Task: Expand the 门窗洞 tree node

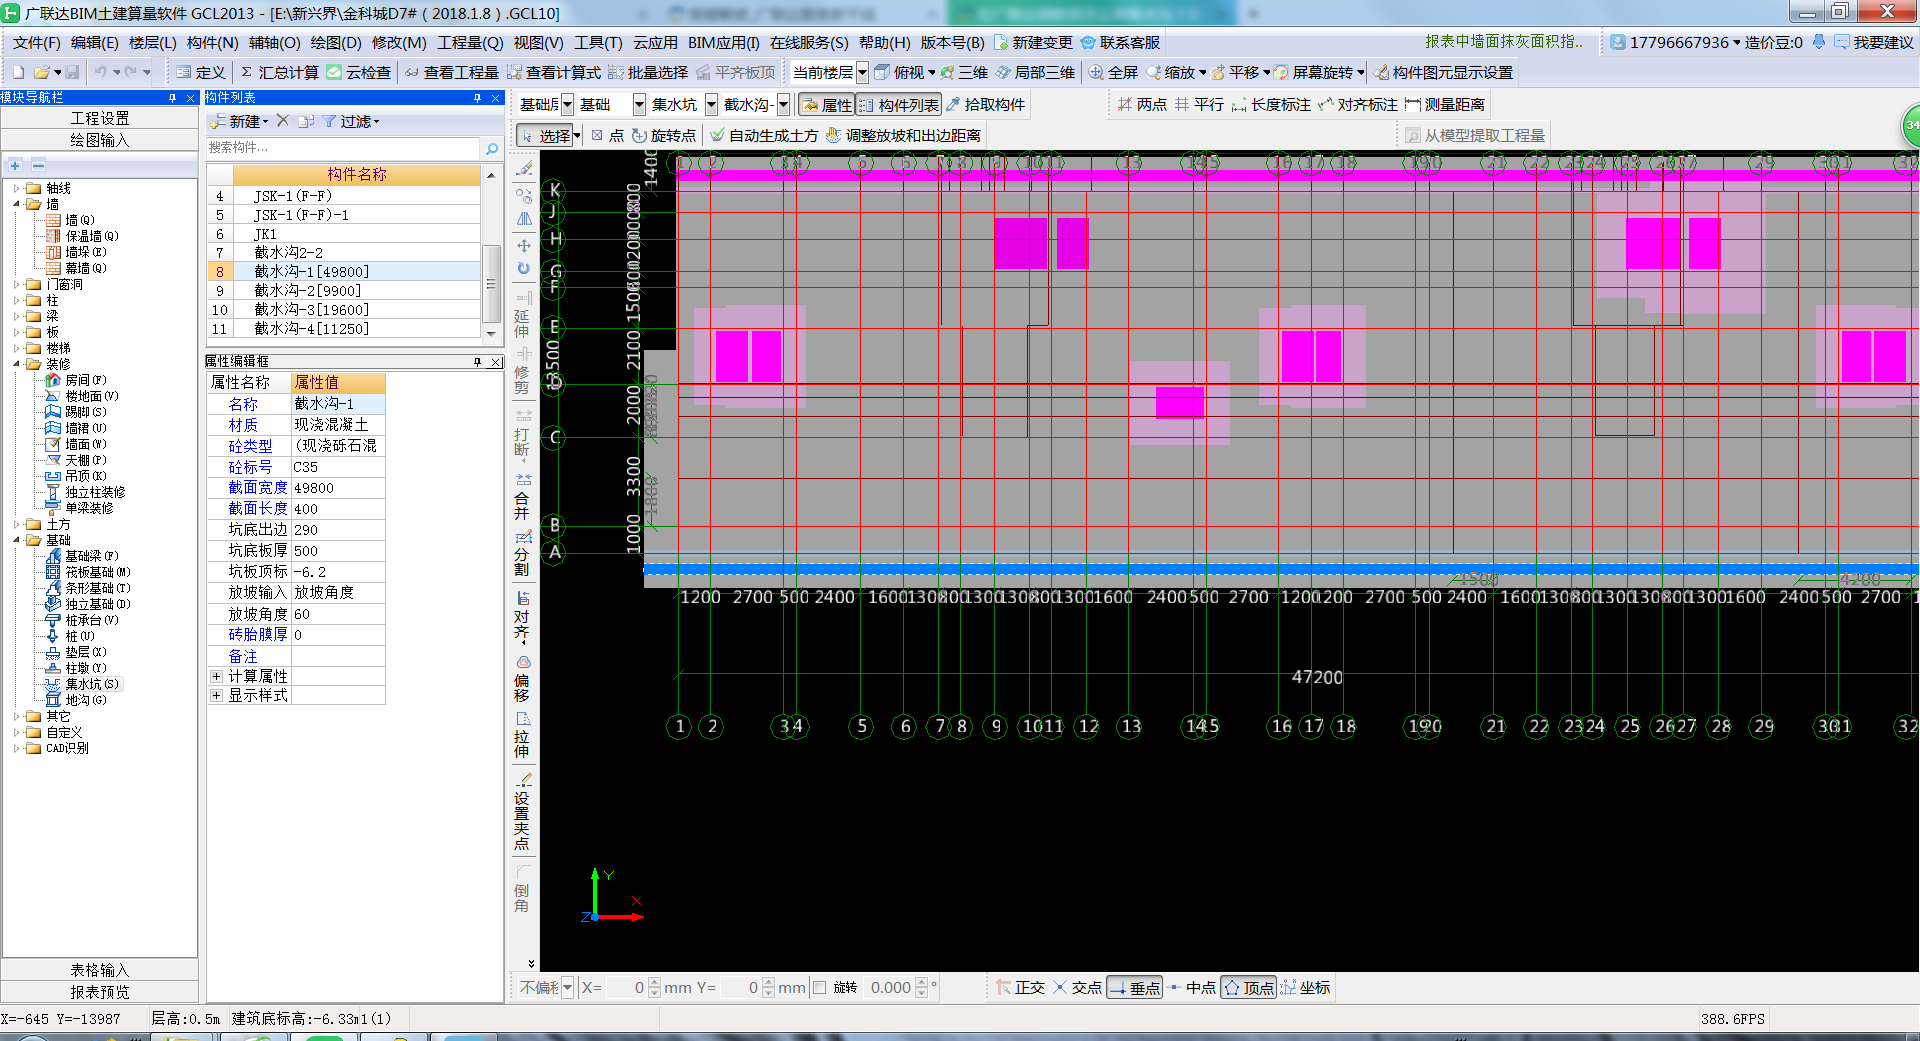Action: pyautogui.click(x=17, y=284)
